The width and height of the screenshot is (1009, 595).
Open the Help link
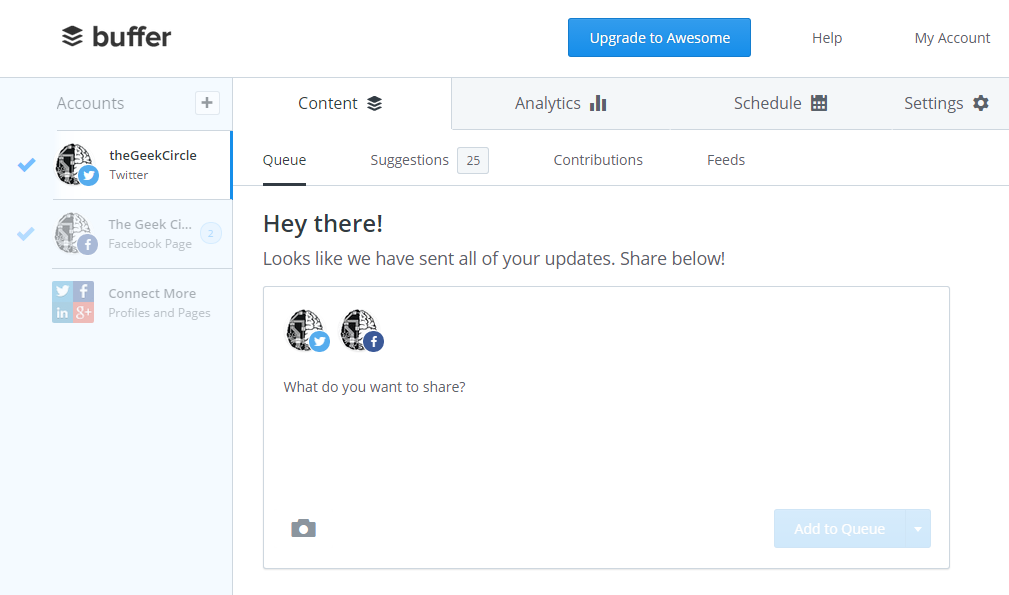coord(827,38)
